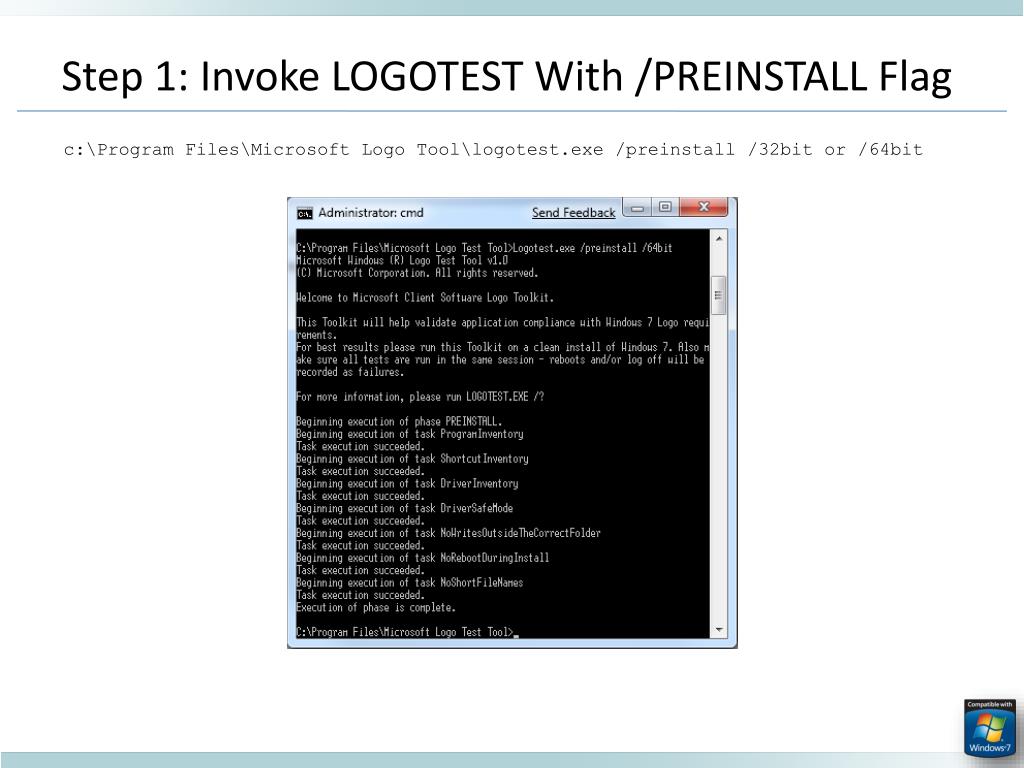Click the 'task NoShortFileNames' line
Image resolution: width=1024 pixels, height=768 pixels.
(409, 583)
